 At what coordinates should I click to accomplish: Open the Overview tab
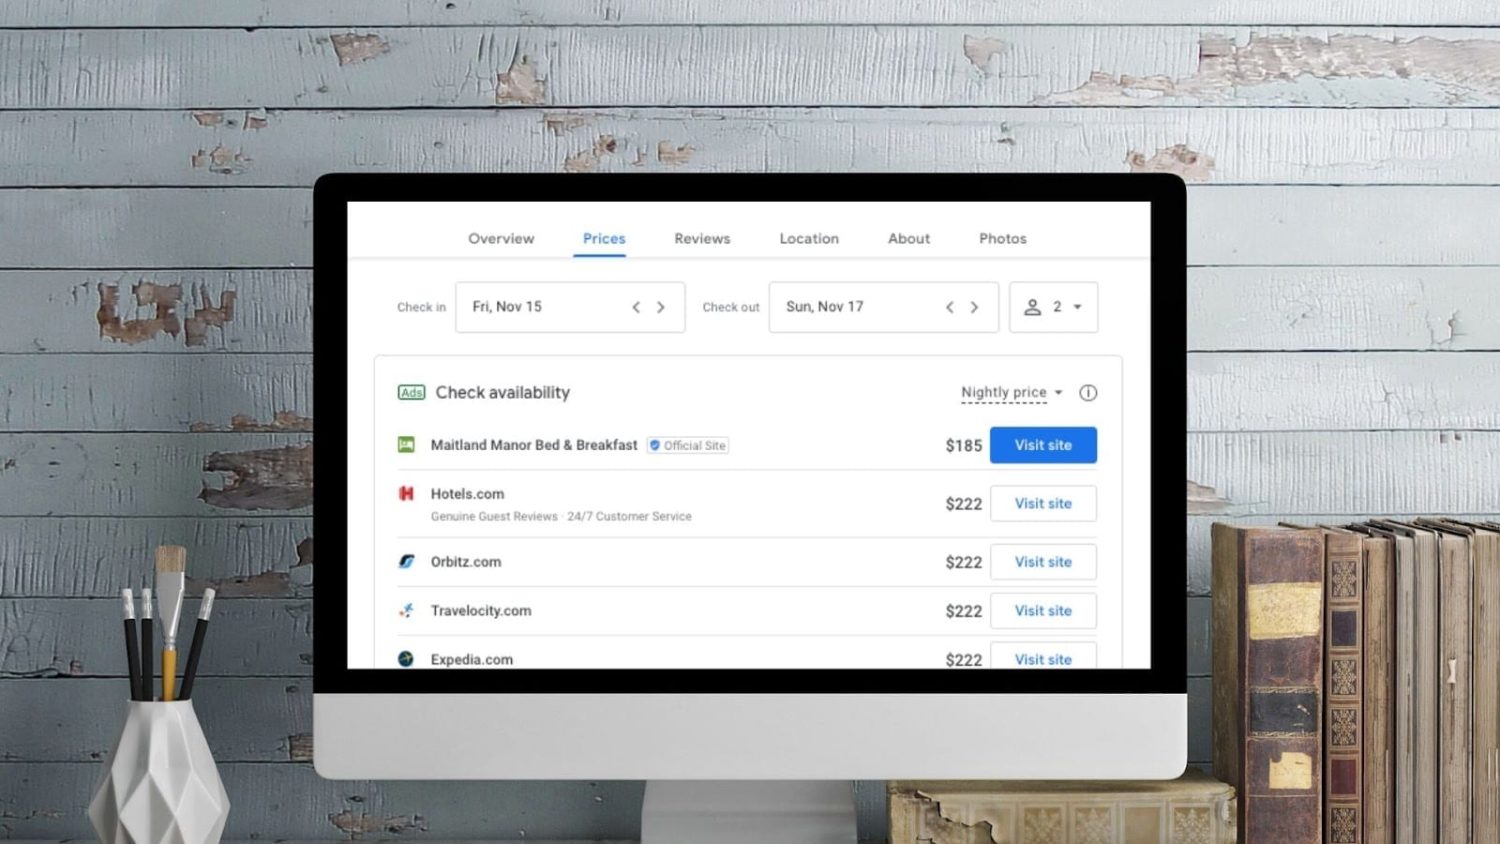(x=501, y=238)
